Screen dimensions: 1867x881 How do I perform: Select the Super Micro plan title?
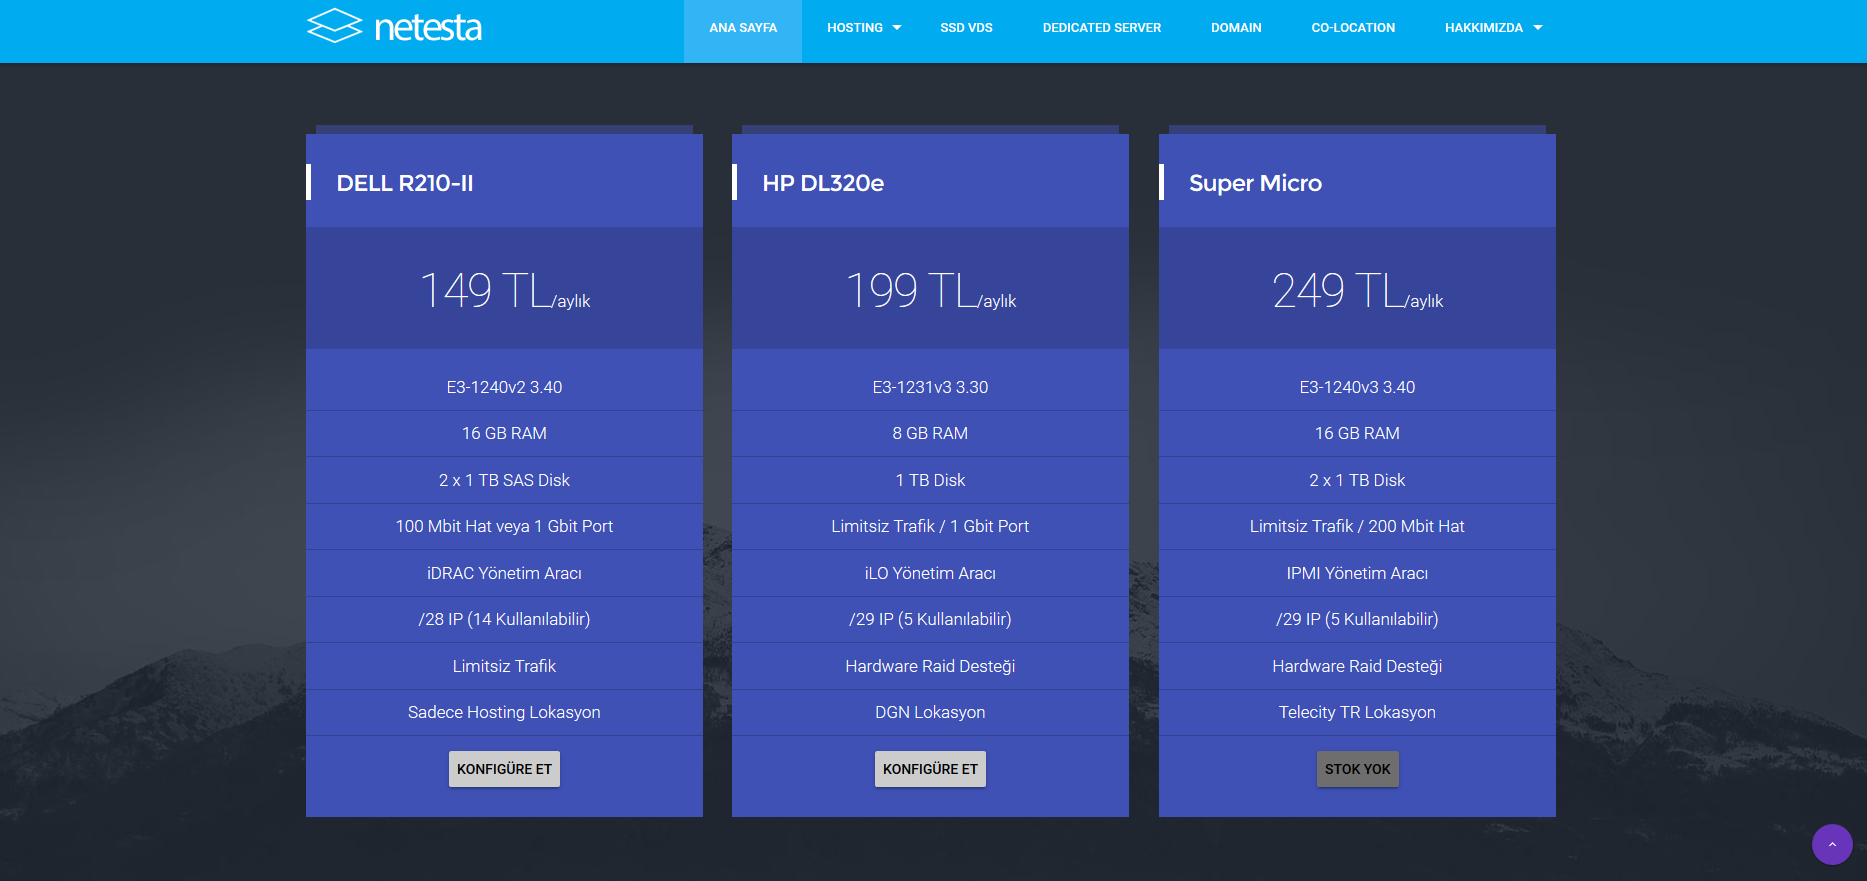pos(1255,183)
